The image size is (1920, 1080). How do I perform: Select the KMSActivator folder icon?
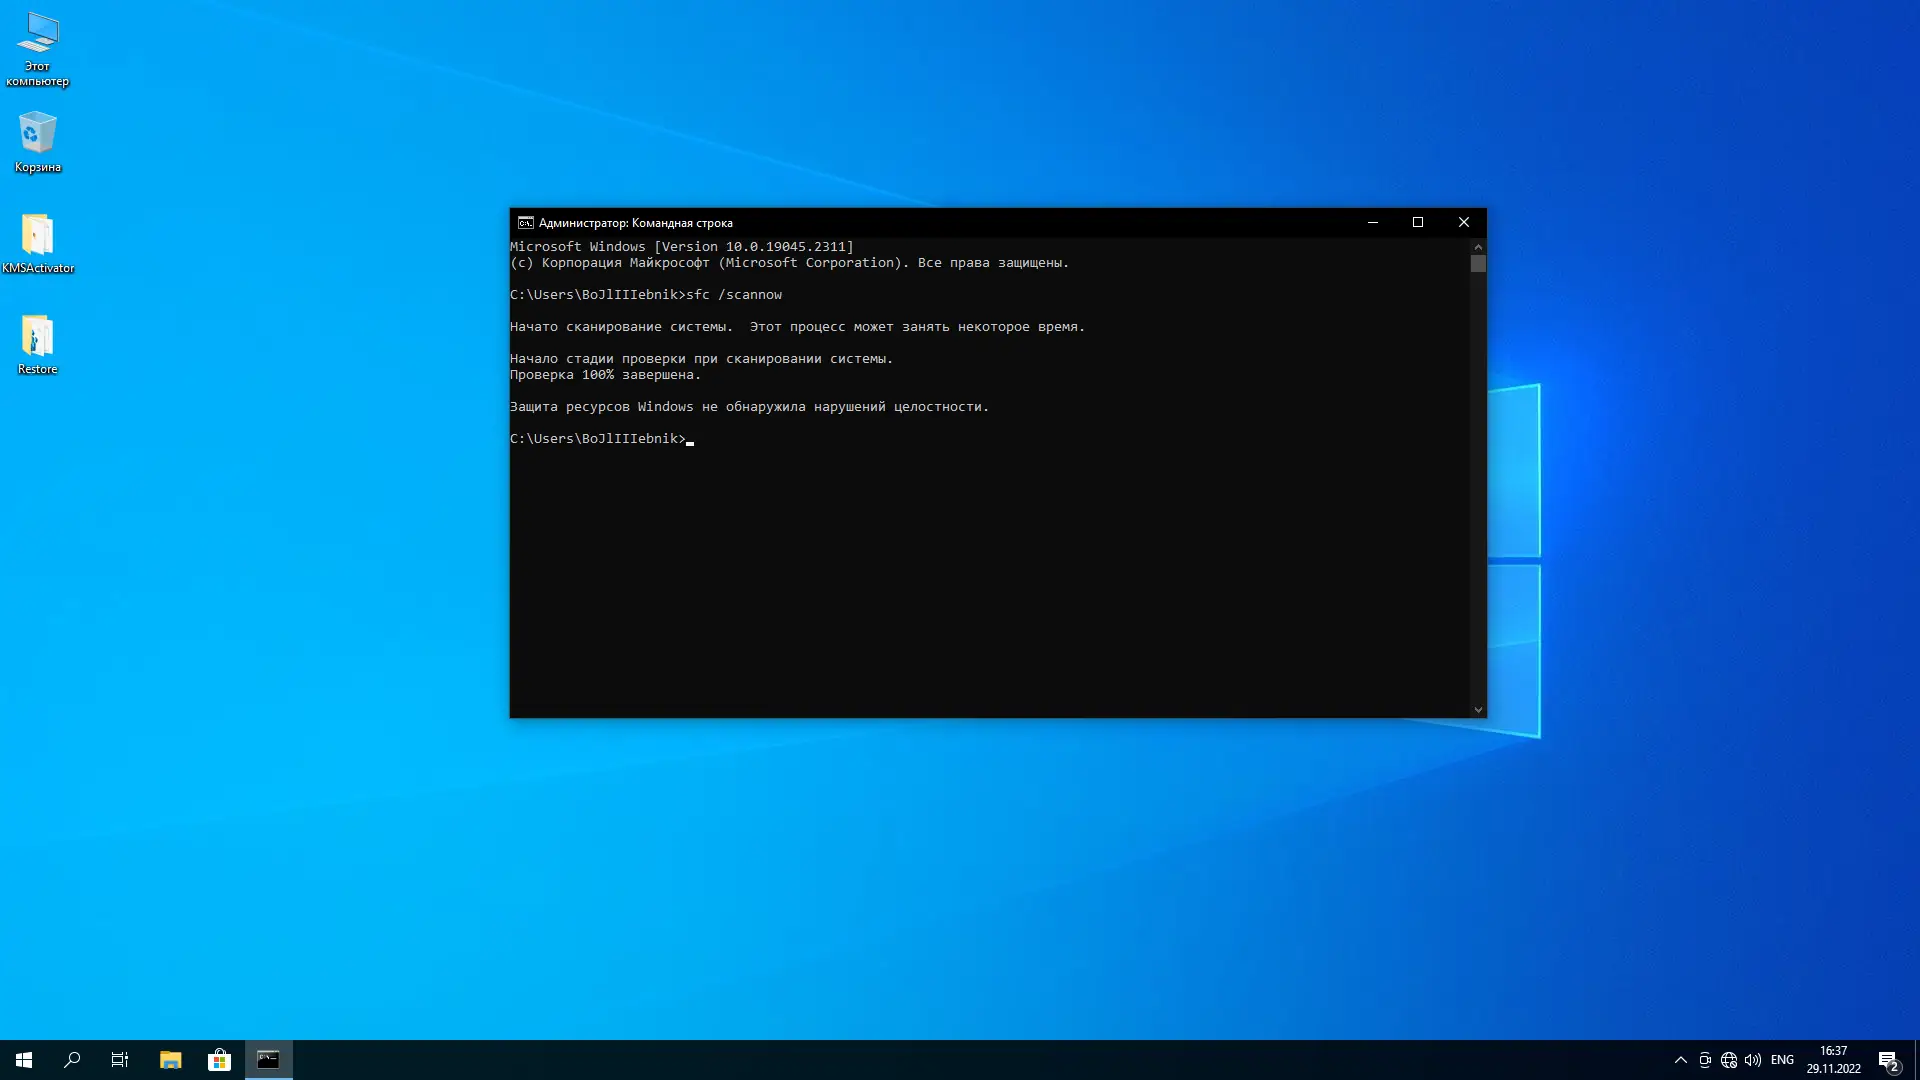37,235
